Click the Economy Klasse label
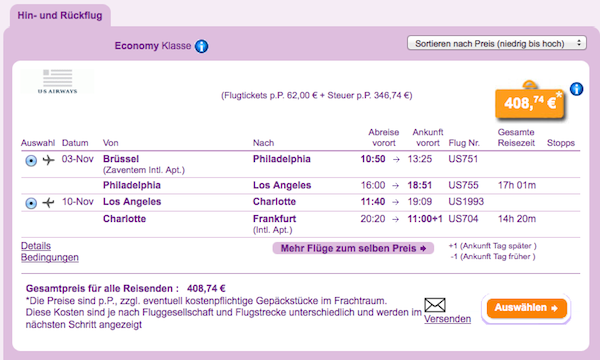Viewport: 600px width, 360px height. point(153,46)
